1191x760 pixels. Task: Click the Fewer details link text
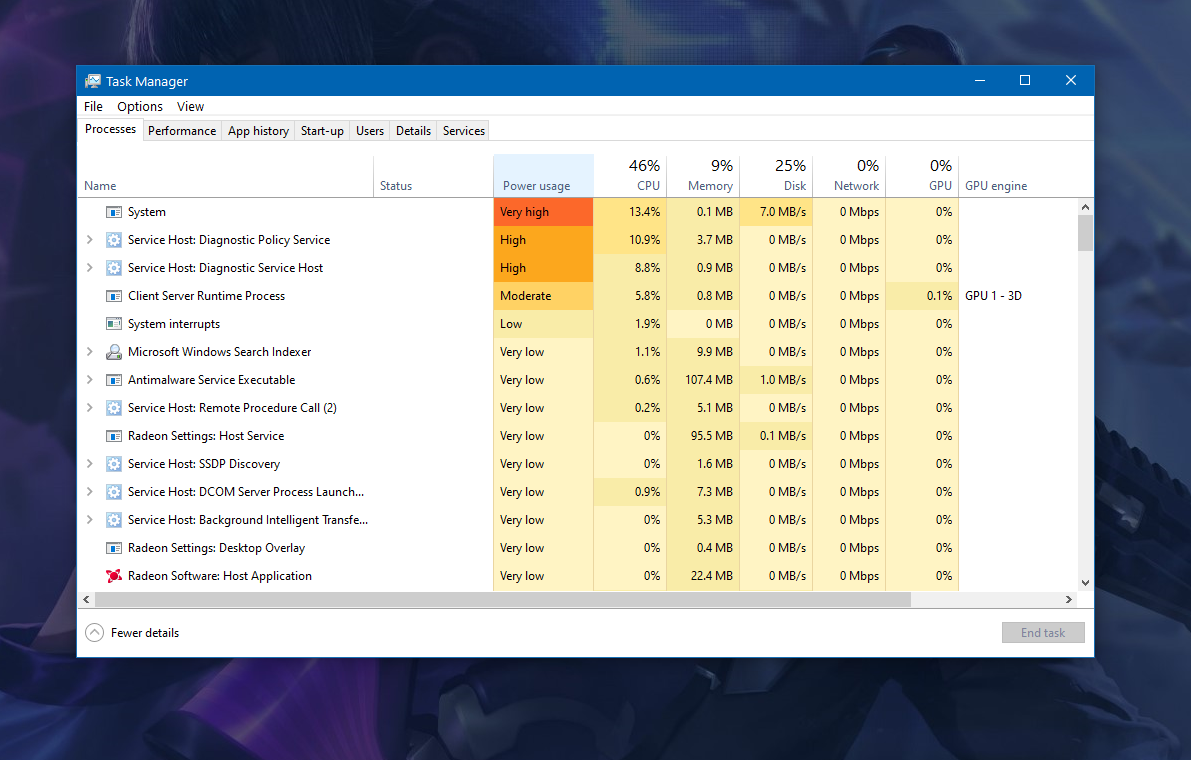pos(145,632)
